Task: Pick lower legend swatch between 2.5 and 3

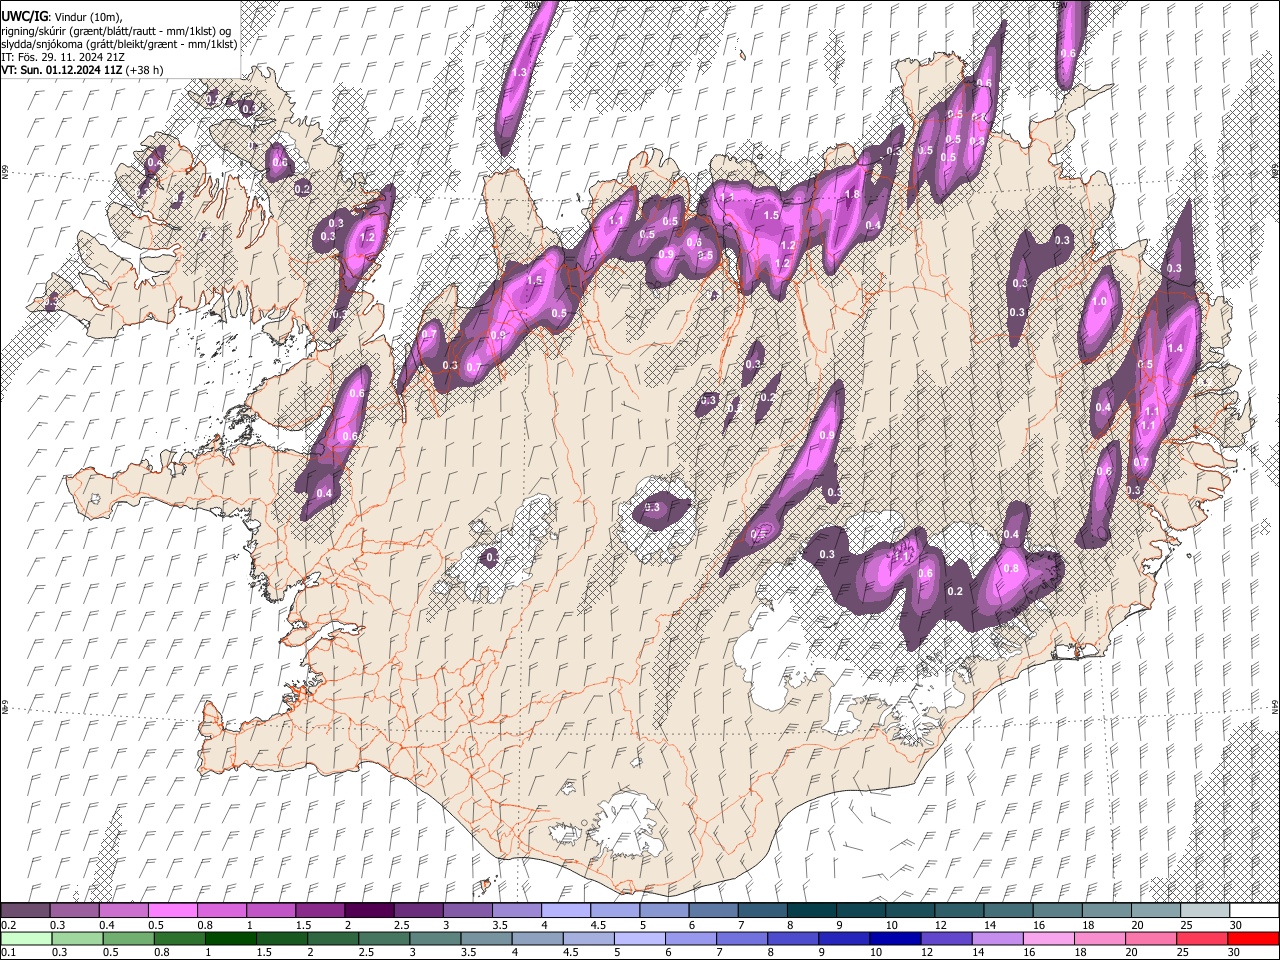Action: point(384,938)
